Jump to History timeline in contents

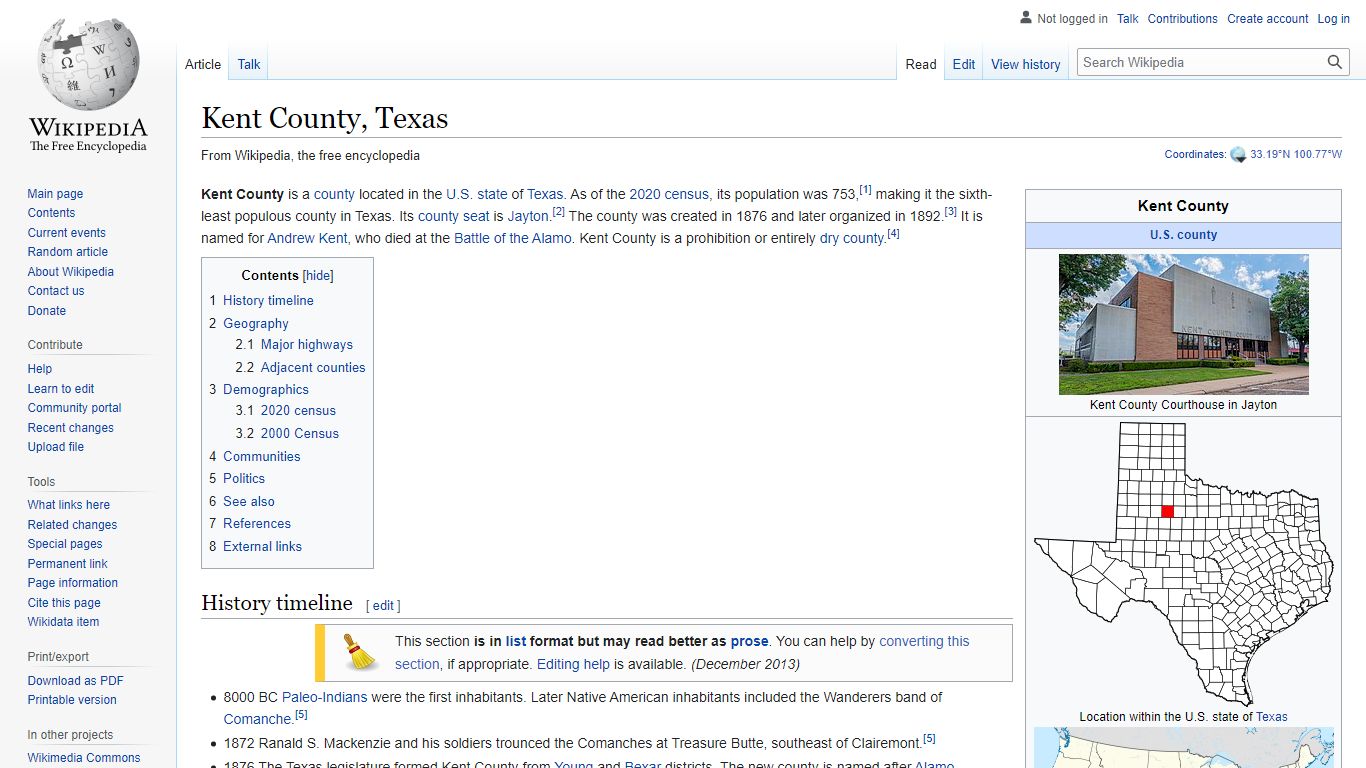click(x=268, y=300)
